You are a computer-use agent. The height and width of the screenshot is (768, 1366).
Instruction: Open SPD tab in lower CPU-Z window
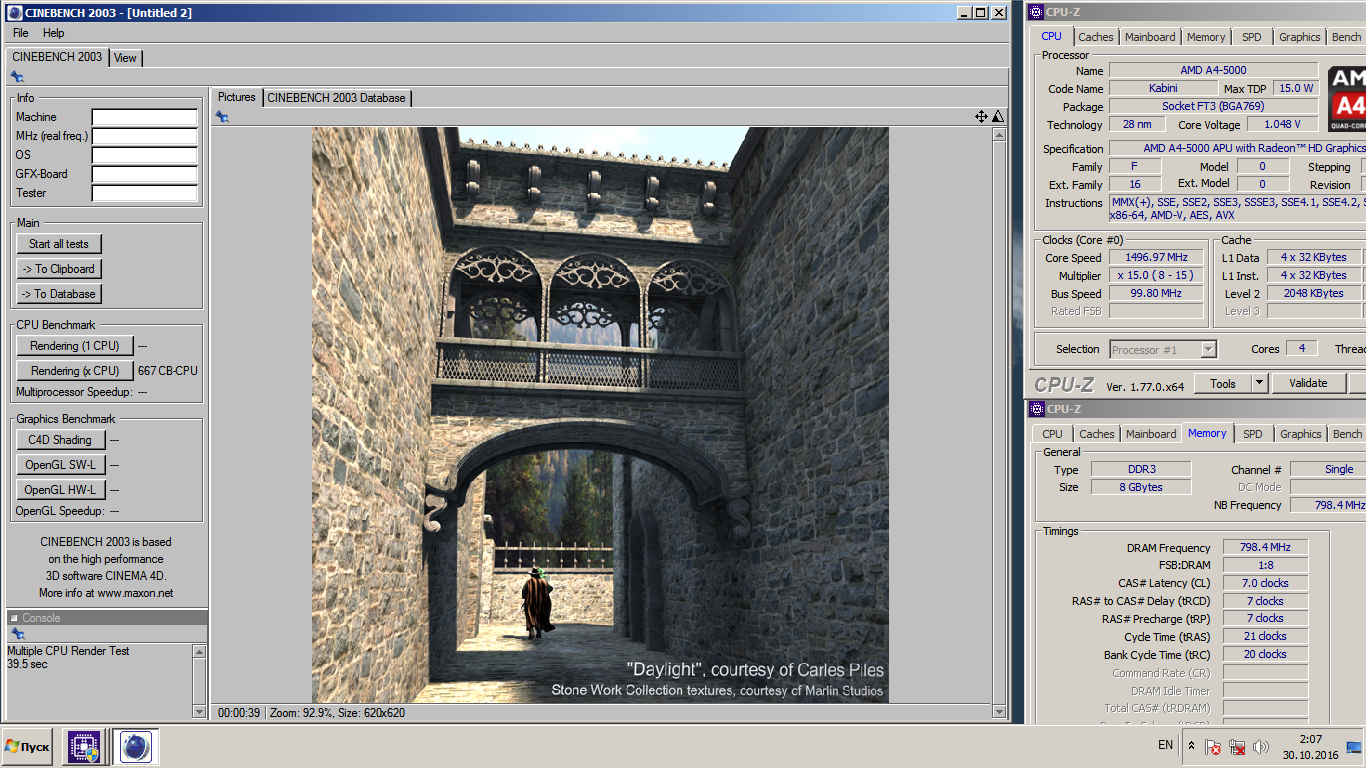point(1253,434)
